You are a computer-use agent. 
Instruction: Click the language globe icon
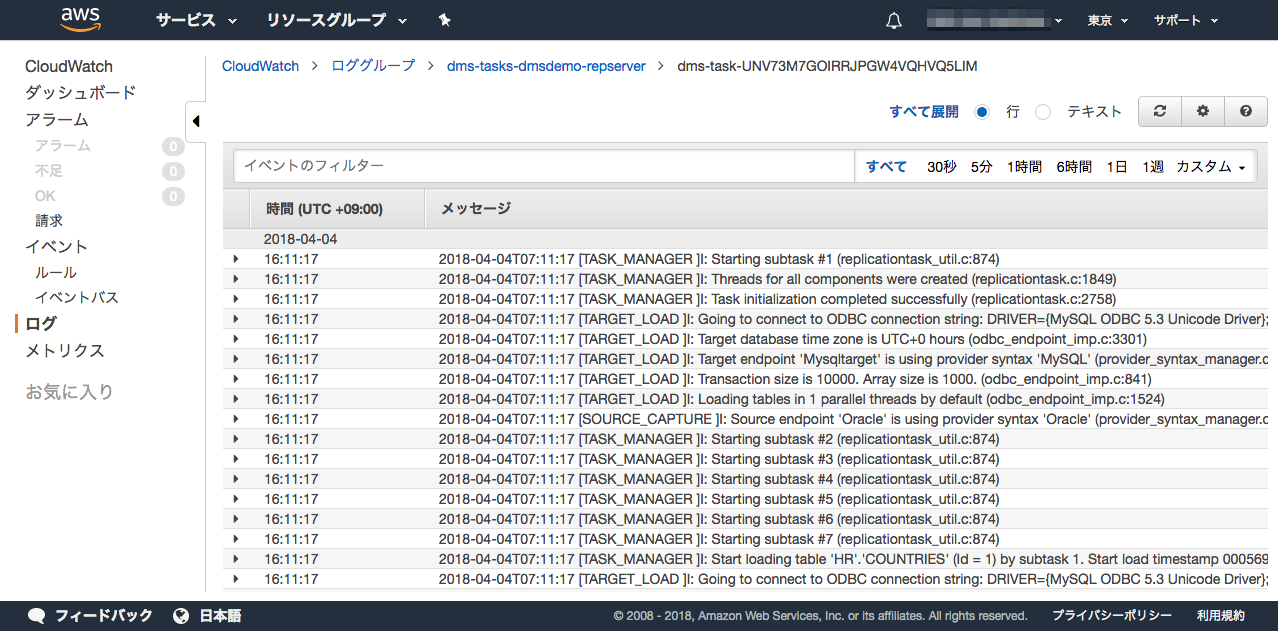pyautogui.click(x=181, y=616)
